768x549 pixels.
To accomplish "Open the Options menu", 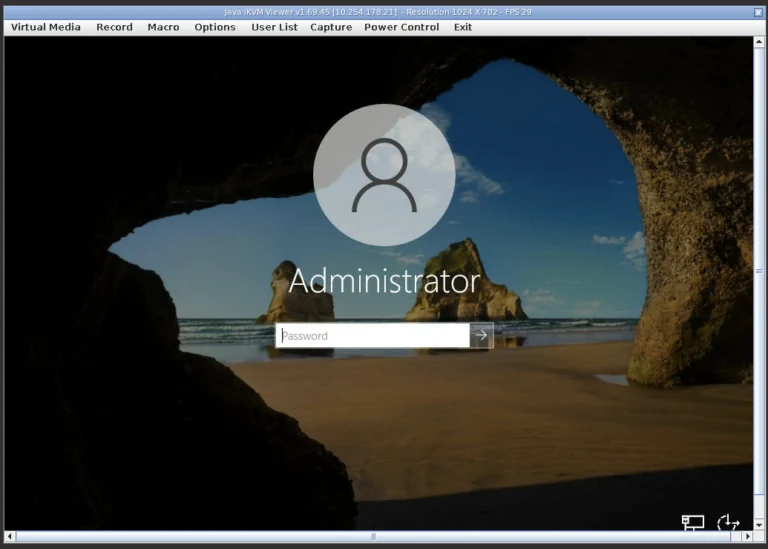I will click(215, 27).
